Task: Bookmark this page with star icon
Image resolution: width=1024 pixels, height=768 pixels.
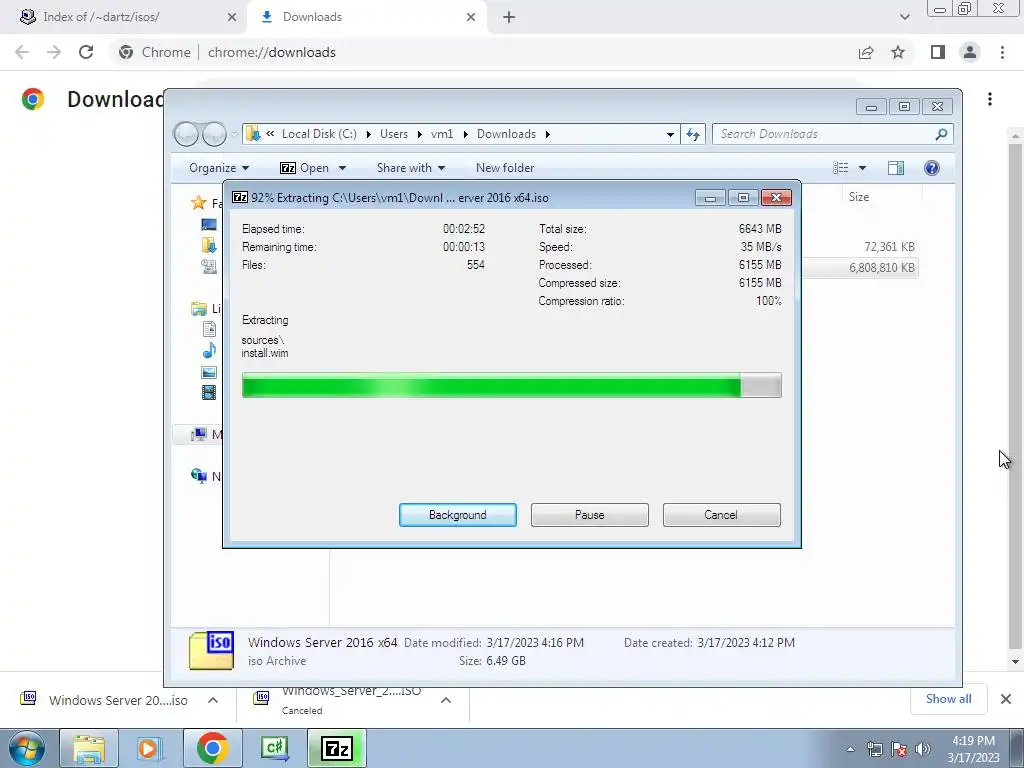Action: click(x=898, y=52)
